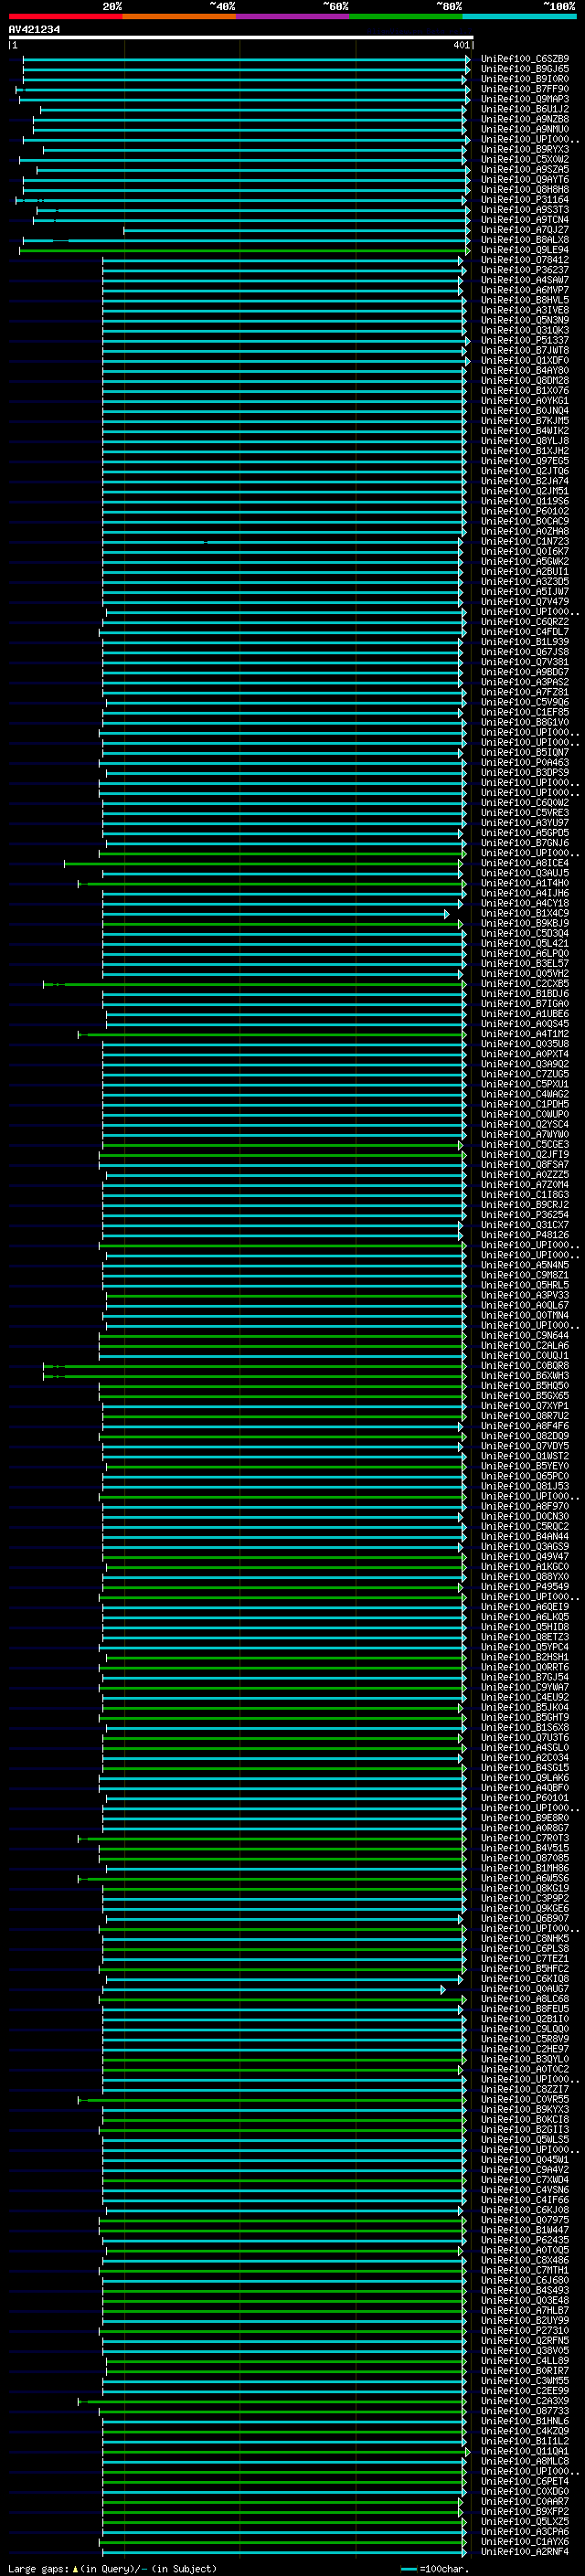
Task: Open hit UniRef100_C6SZB9
Action: point(525,59)
